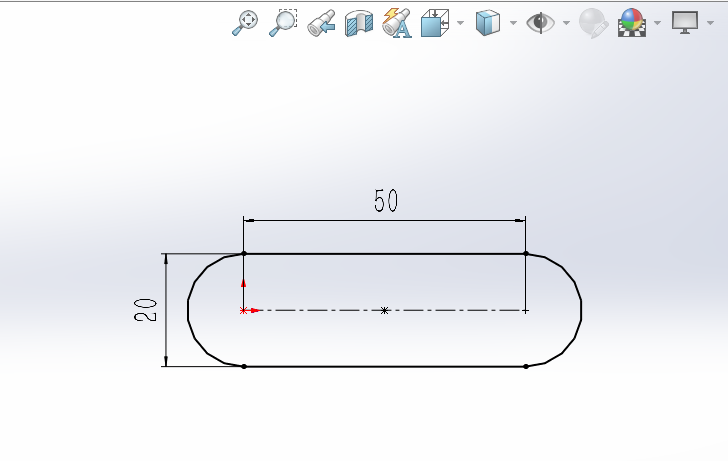Select the 20 dimension value
This screenshot has width=728, height=461.
(145, 310)
